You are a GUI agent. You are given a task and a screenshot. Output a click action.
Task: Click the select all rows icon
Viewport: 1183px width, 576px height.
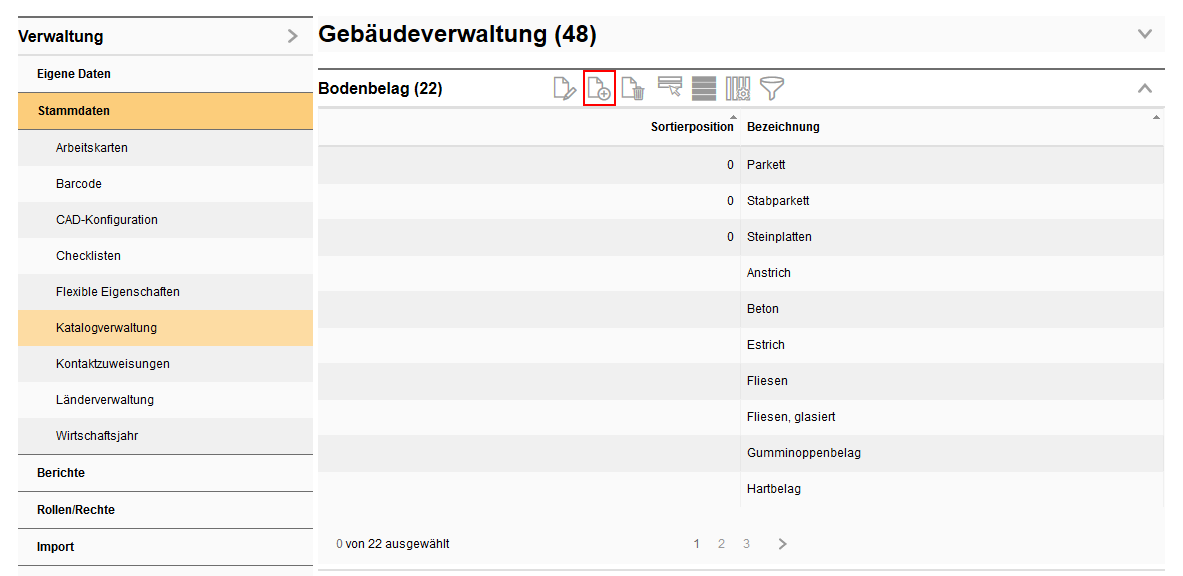coord(704,89)
